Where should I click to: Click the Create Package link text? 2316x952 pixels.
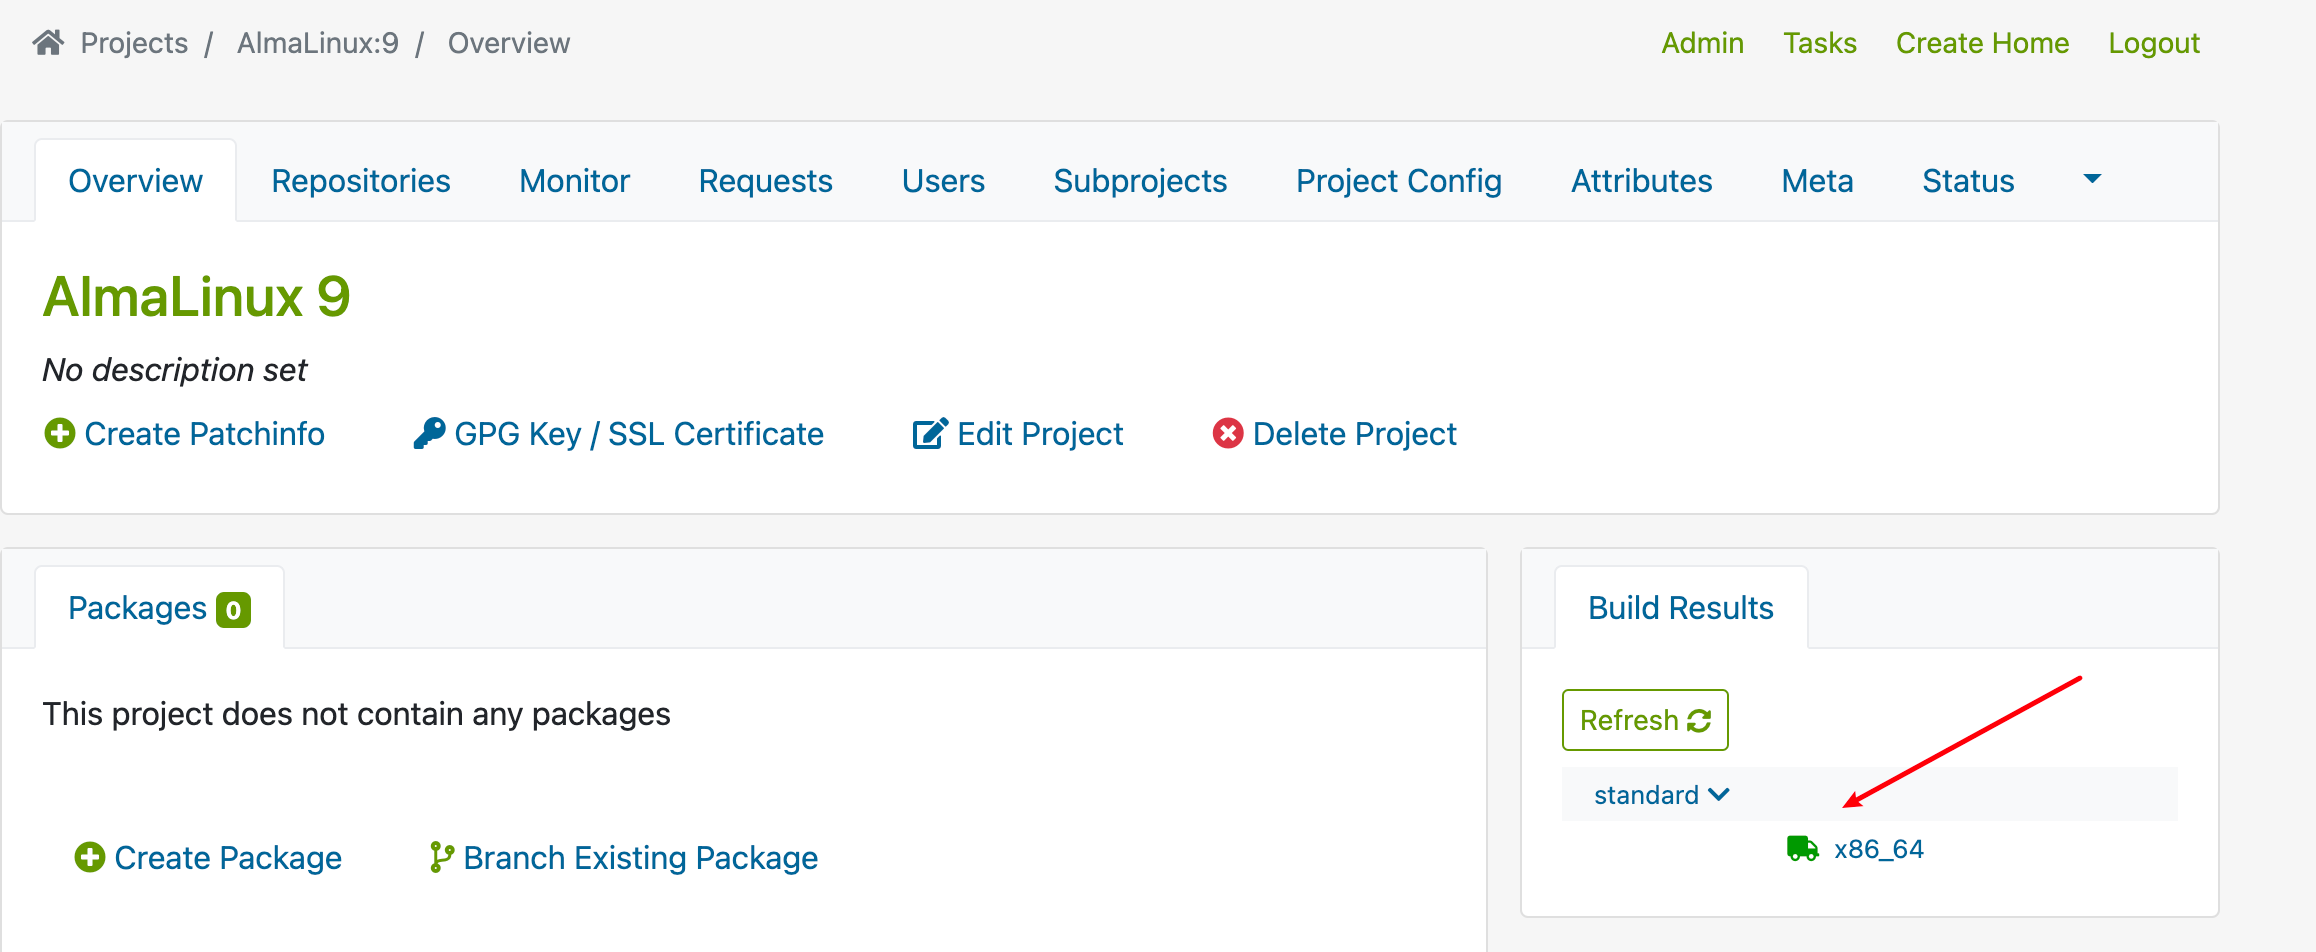tap(228, 858)
